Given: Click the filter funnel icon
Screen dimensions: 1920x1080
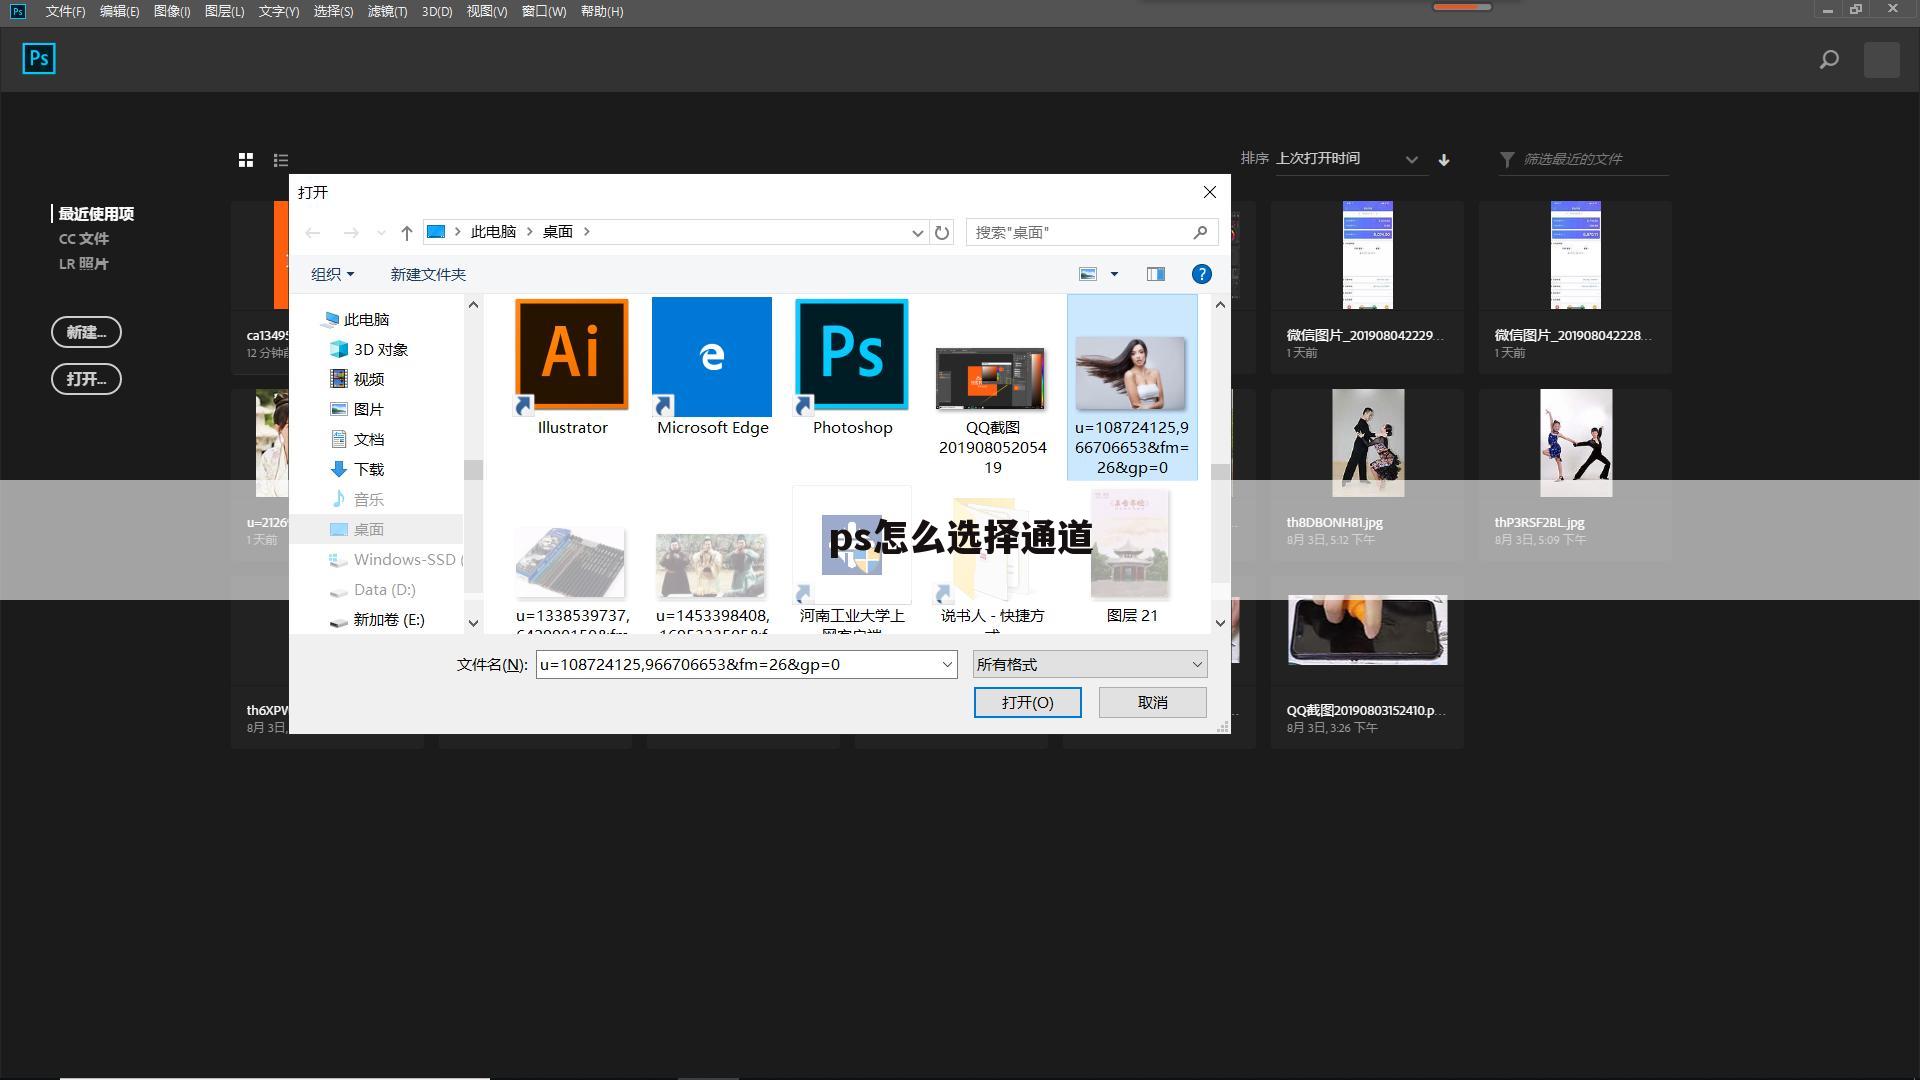Looking at the screenshot, I should [1507, 159].
